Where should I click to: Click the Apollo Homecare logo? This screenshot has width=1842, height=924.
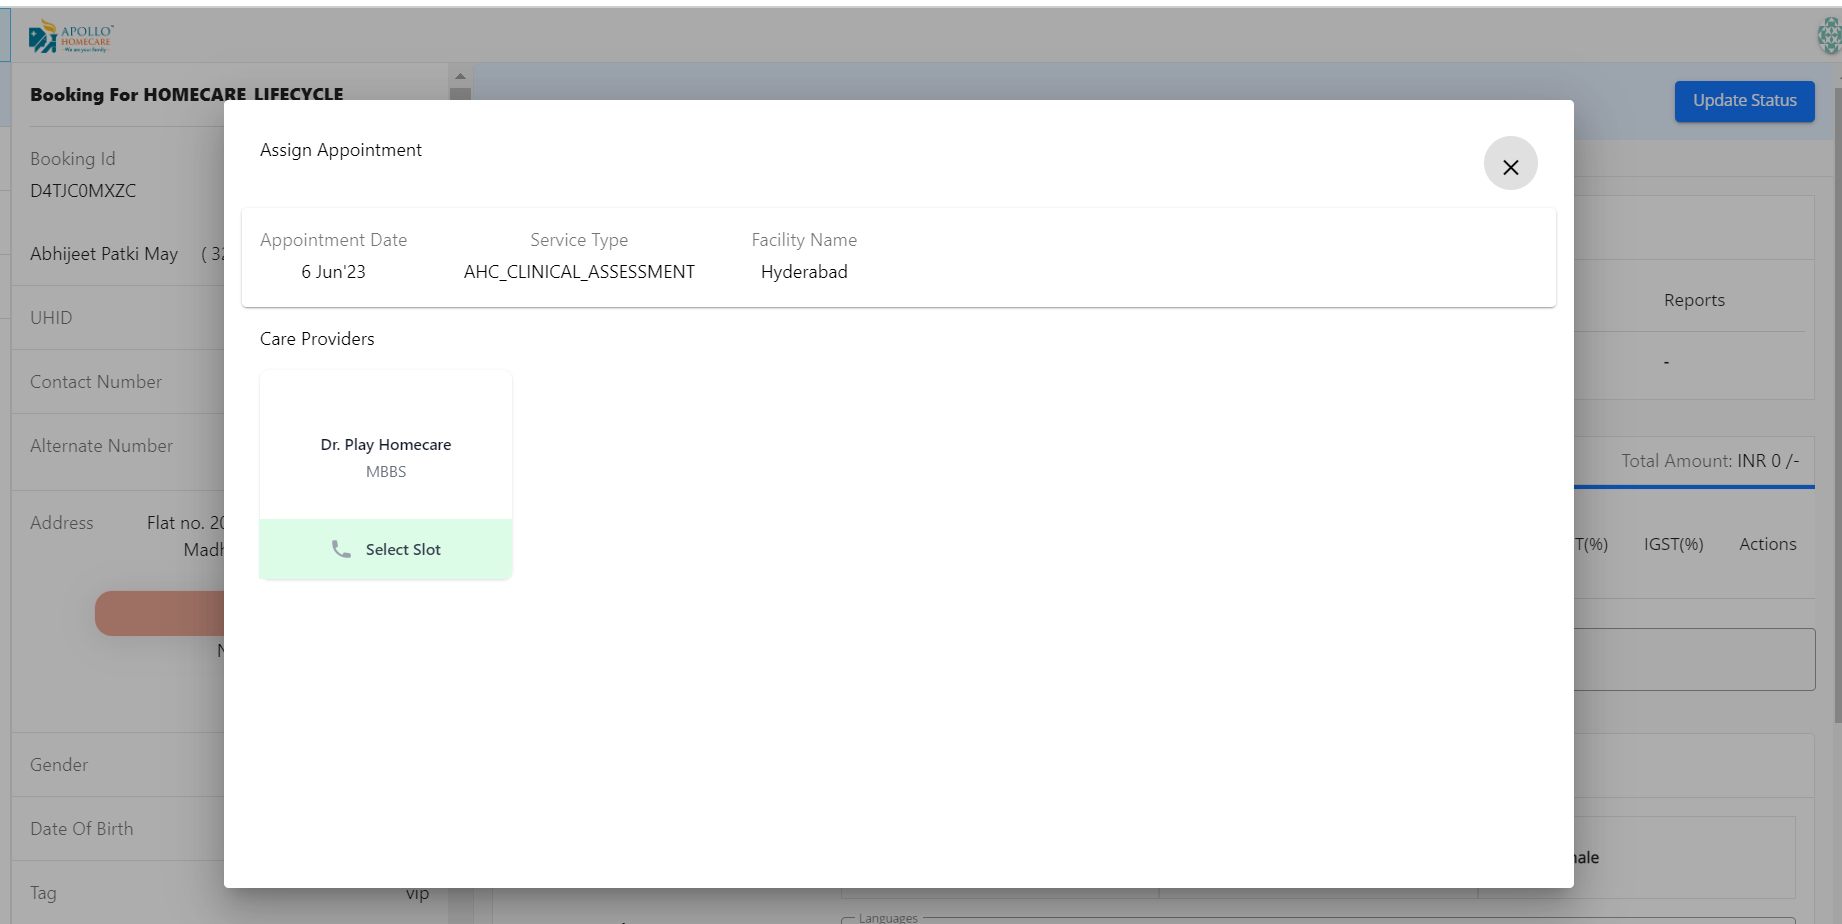tap(70, 36)
